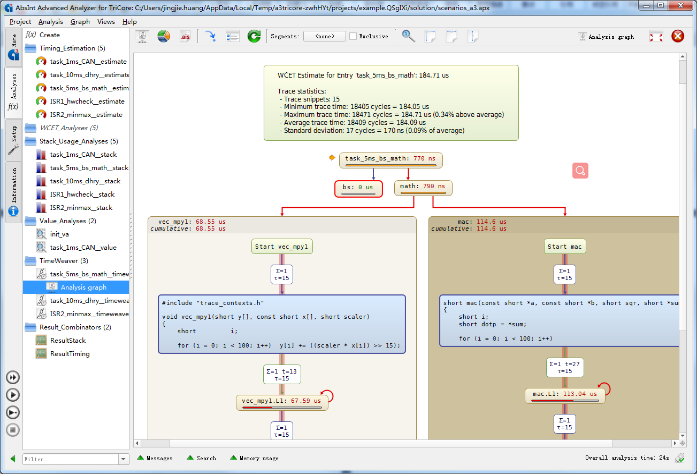Expand the Messages panel

pyautogui.click(x=154, y=458)
